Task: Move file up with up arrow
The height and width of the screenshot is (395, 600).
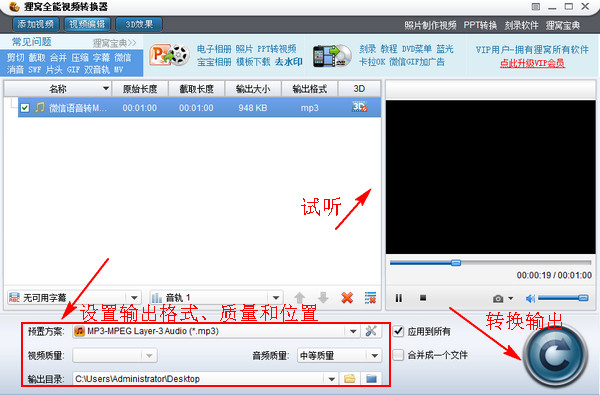Action: point(300,297)
